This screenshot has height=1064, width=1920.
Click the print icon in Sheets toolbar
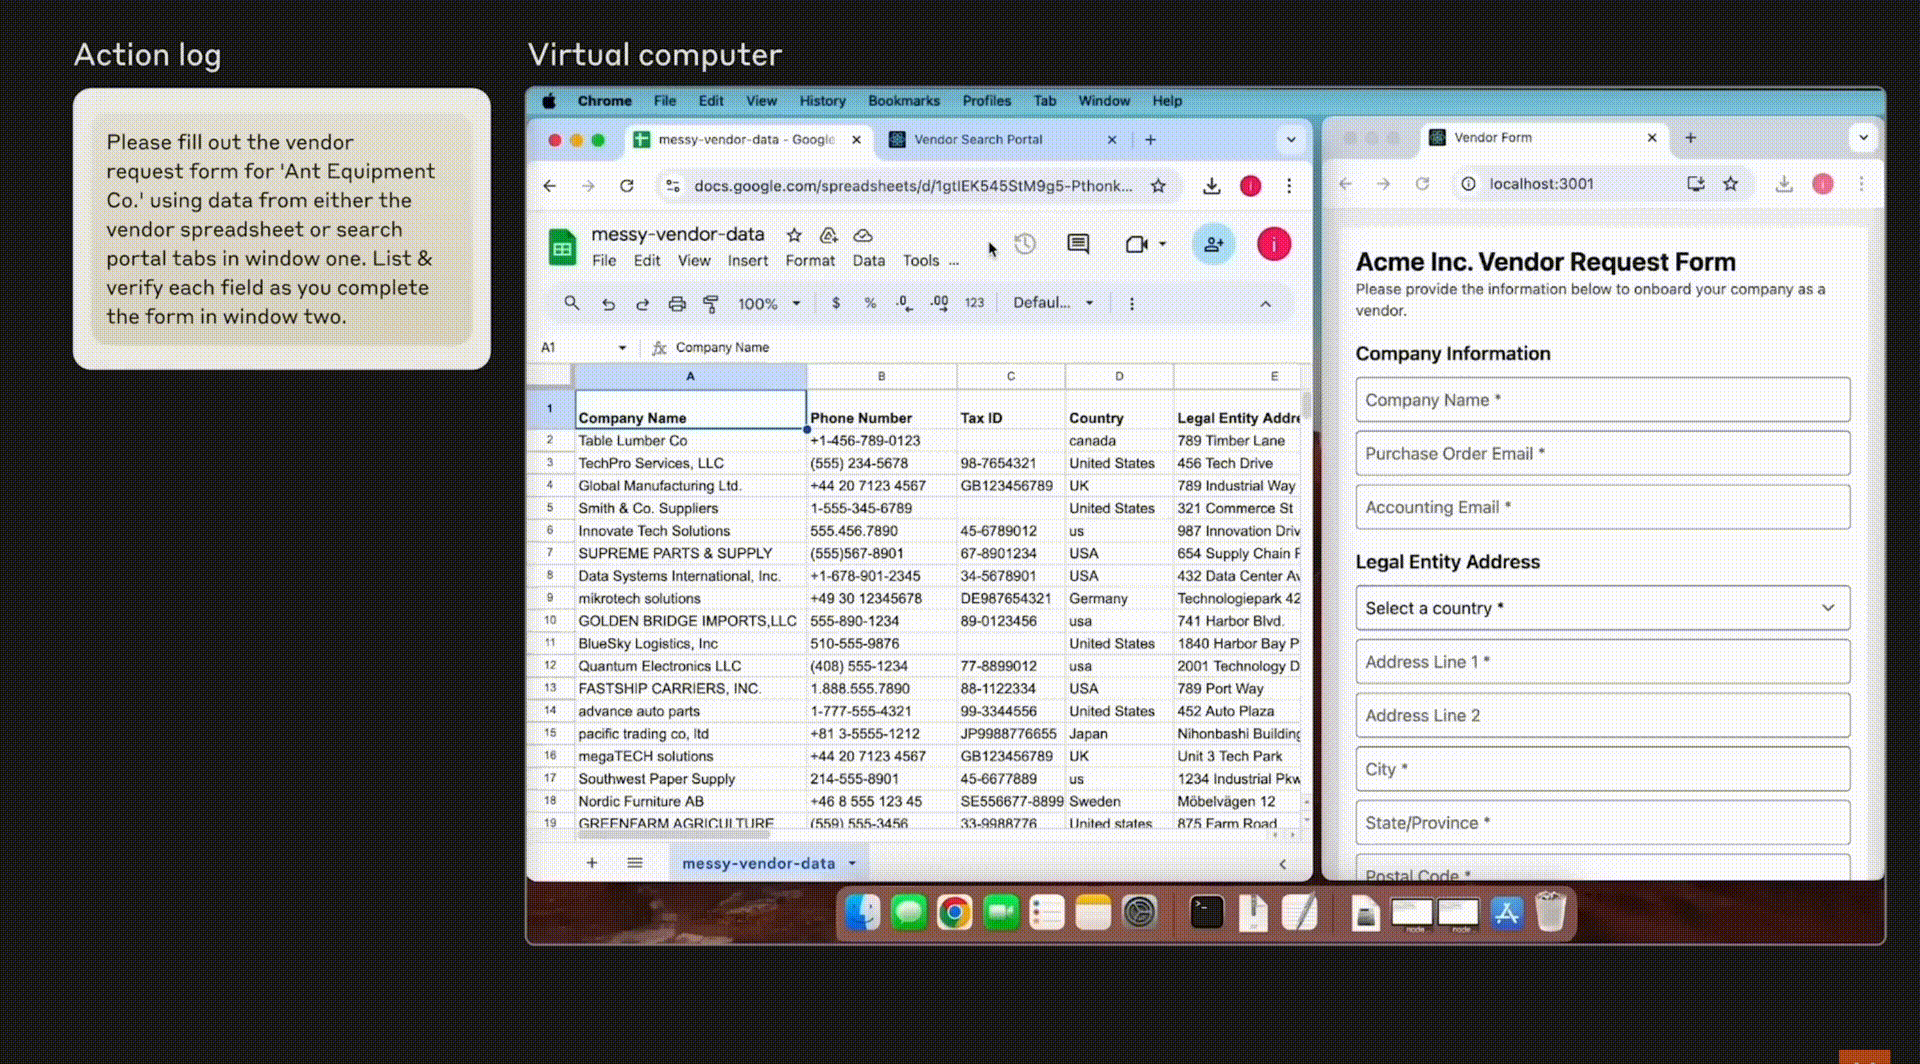pos(677,304)
